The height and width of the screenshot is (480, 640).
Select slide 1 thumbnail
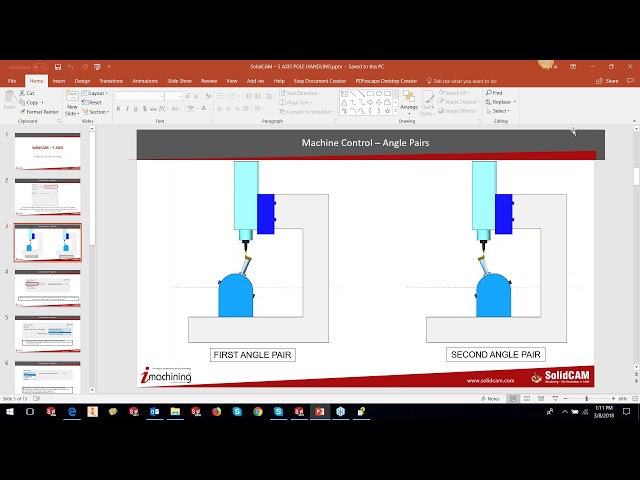48,151
